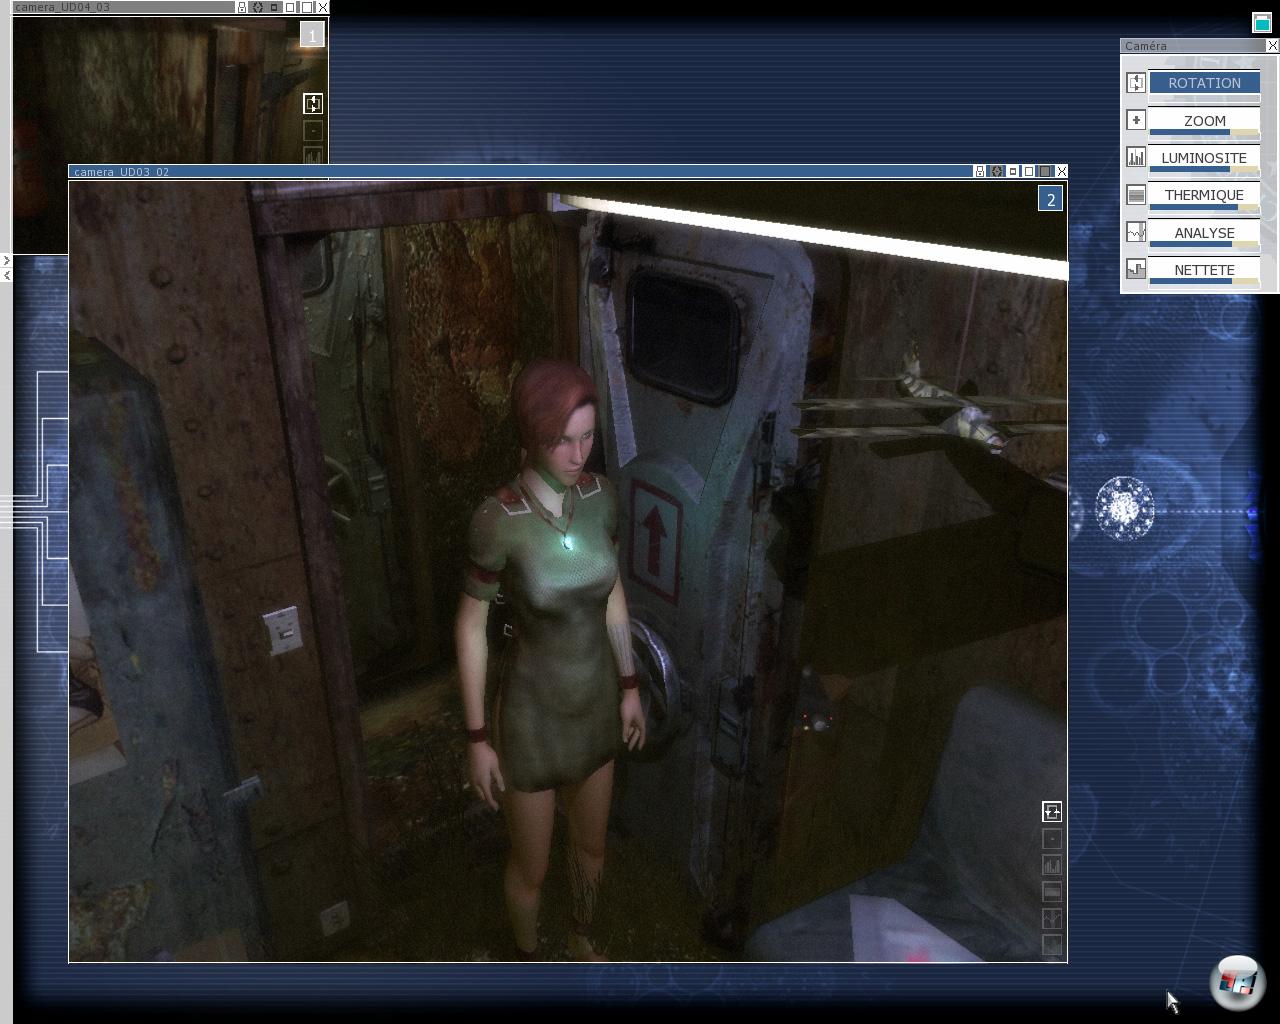Toggle the lock on camera_UD03_02 window
Screen dimensions: 1280x1024
pos(979,172)
